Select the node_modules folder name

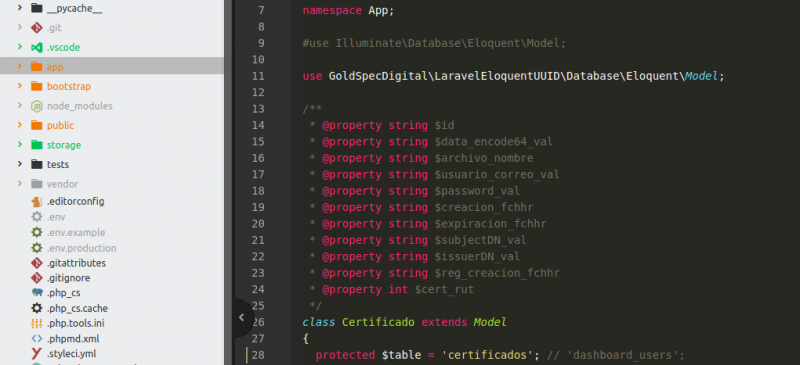coord(80,106)
